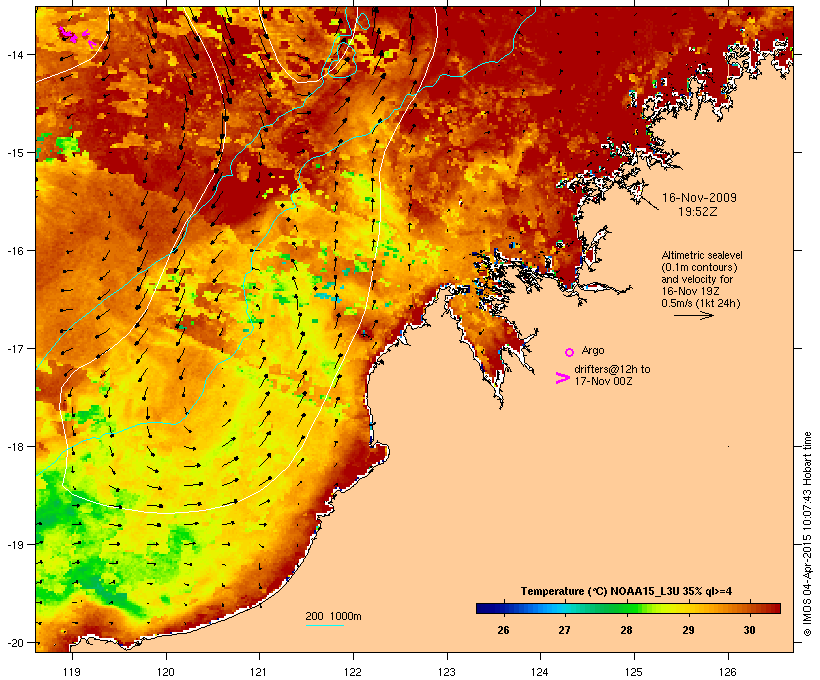Click the '(0.1m contours)' text line
820x680 pixels.
[700, 267]
